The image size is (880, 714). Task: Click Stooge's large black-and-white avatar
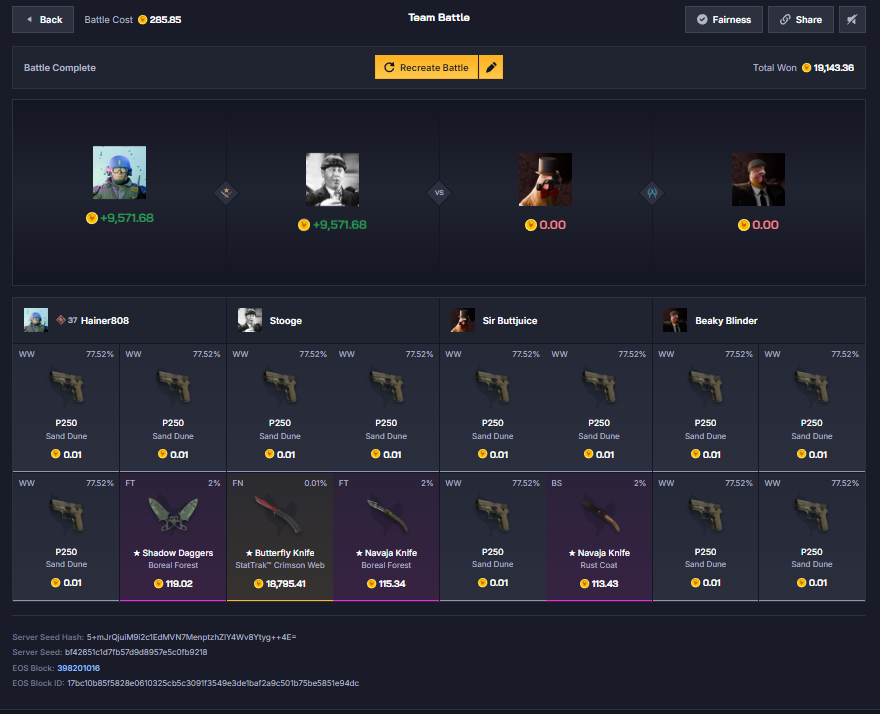pos(332,179)
